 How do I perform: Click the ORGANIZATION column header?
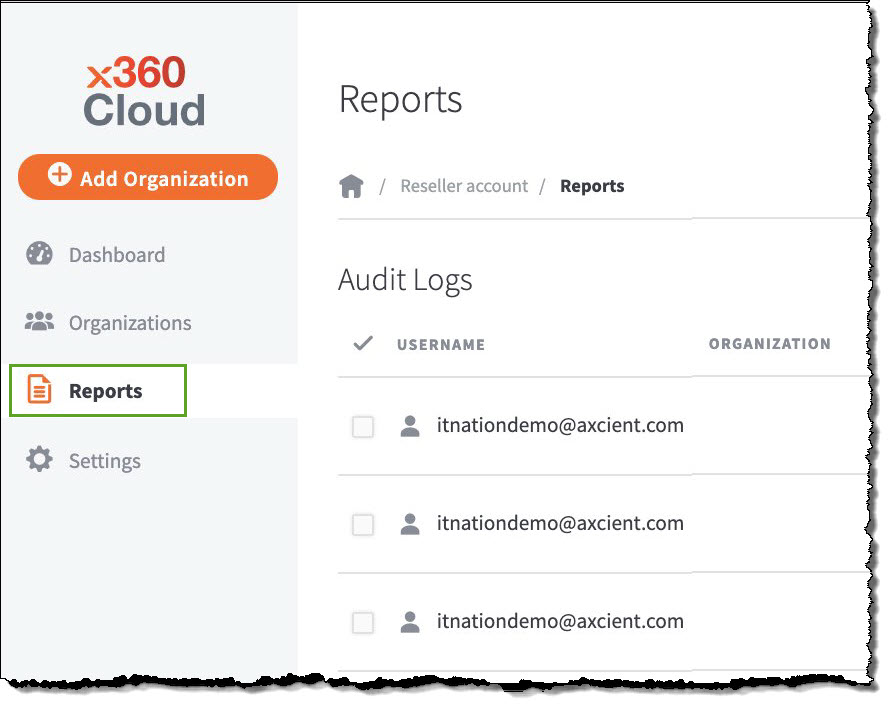(x=771, y=343)
